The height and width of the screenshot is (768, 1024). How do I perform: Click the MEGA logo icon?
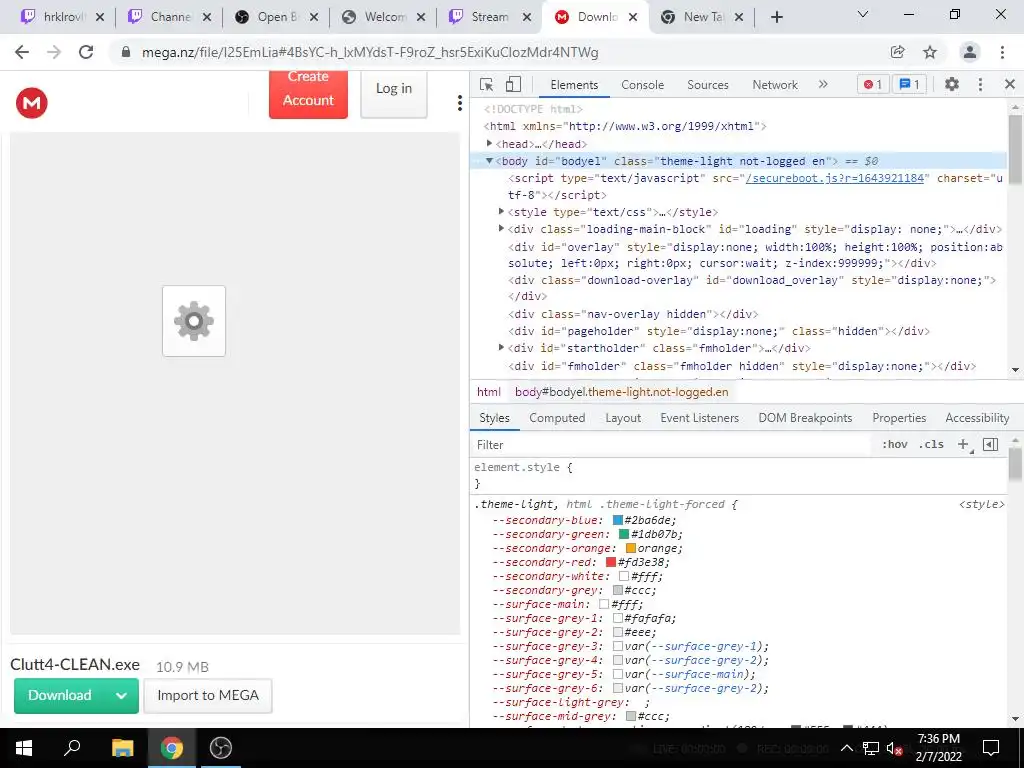tap(31, 103)
